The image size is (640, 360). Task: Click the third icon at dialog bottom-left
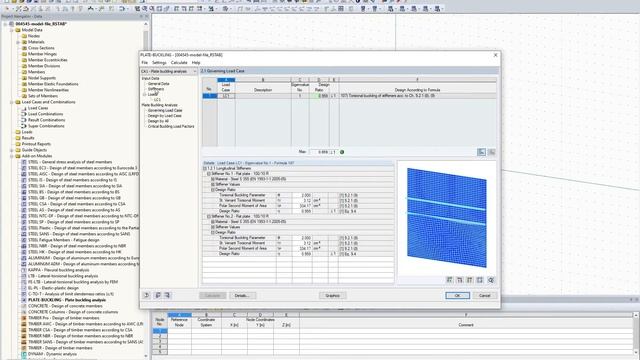(x=167, y=295)
